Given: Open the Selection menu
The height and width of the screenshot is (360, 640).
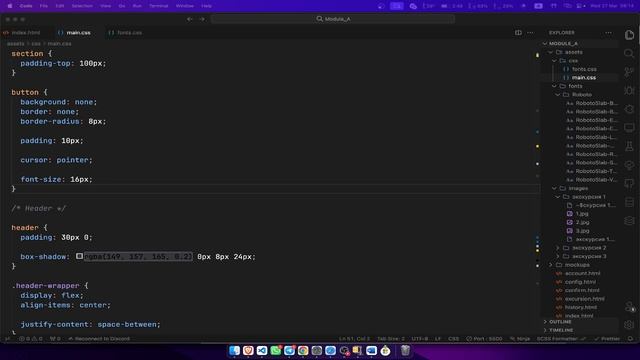Looking at the screenshot, I should [82, 6].
